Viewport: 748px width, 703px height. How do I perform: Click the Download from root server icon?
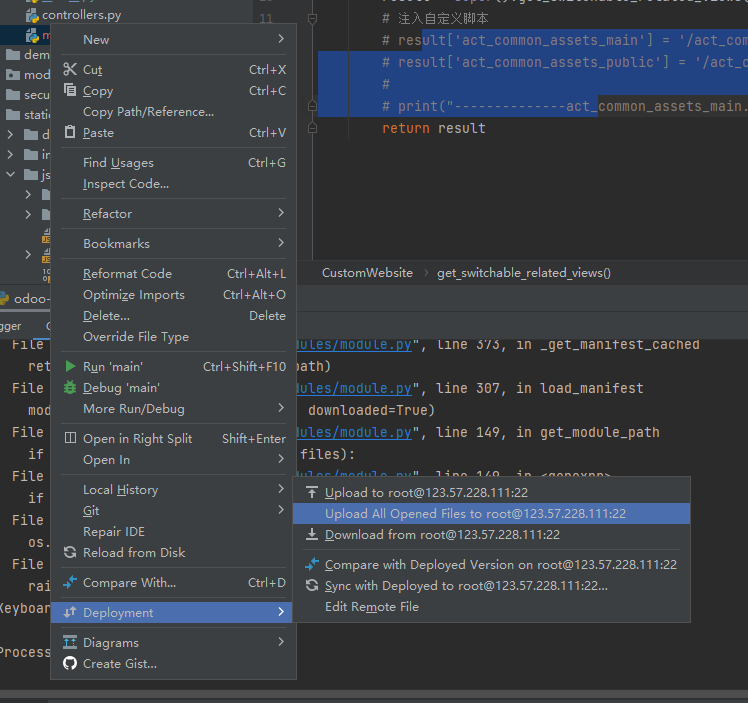[312, 535]
